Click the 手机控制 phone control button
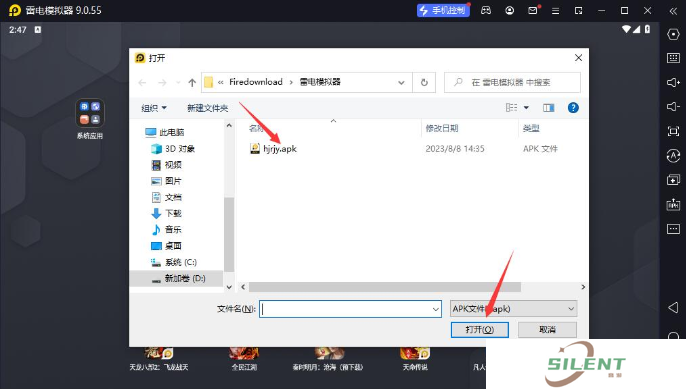 point(443,10)
